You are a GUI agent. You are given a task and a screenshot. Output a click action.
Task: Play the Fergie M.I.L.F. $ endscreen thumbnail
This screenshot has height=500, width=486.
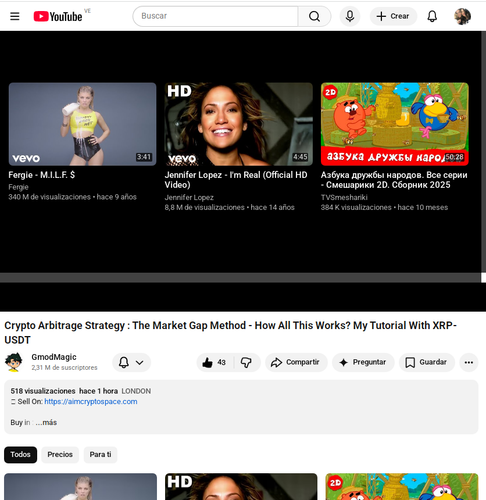click(82, 124)
